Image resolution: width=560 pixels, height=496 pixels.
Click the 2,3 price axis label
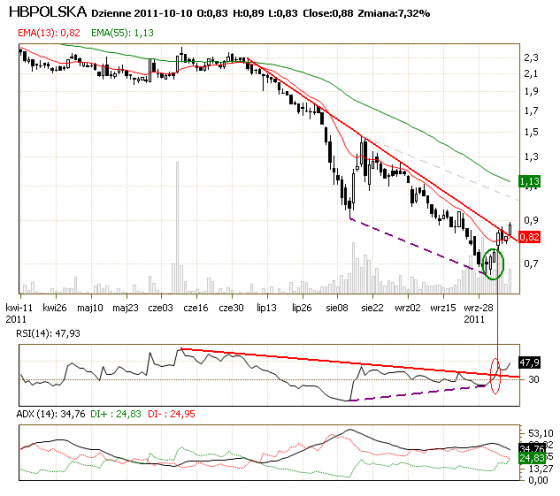point(531,57)
